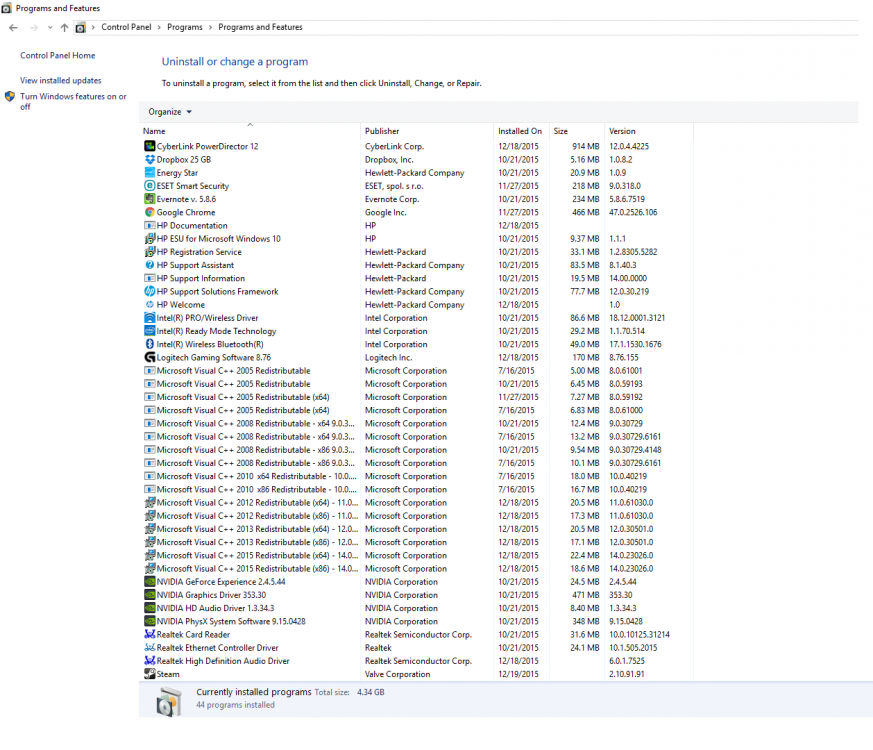Sort by Installed On column header
Image resolution: width=873 pixels, height=750 pixels.
point(521,131)
